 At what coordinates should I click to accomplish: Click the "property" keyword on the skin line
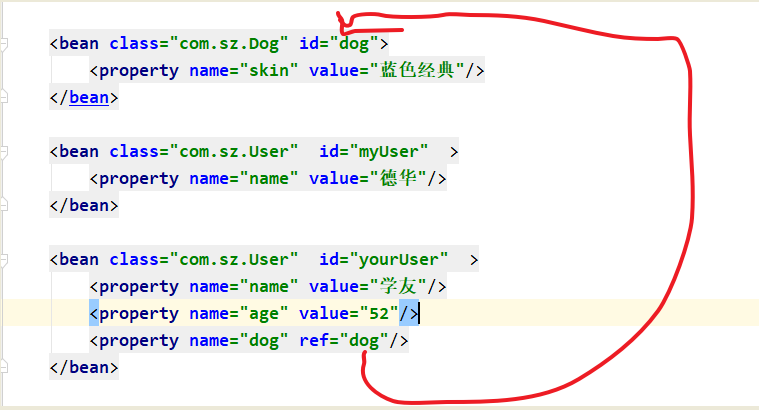[x=139, y=71]
